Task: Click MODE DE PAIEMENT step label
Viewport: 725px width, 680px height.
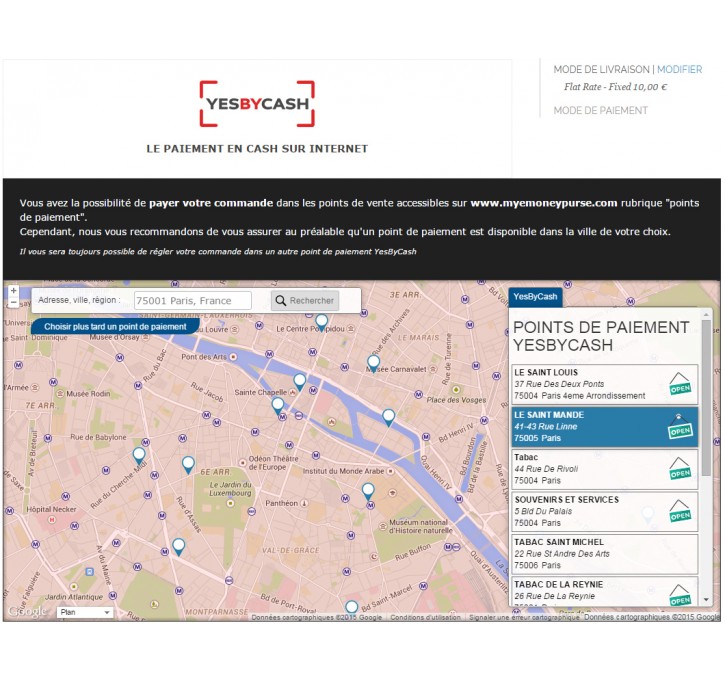Action: pyautogui.click(x=601, y=110)
